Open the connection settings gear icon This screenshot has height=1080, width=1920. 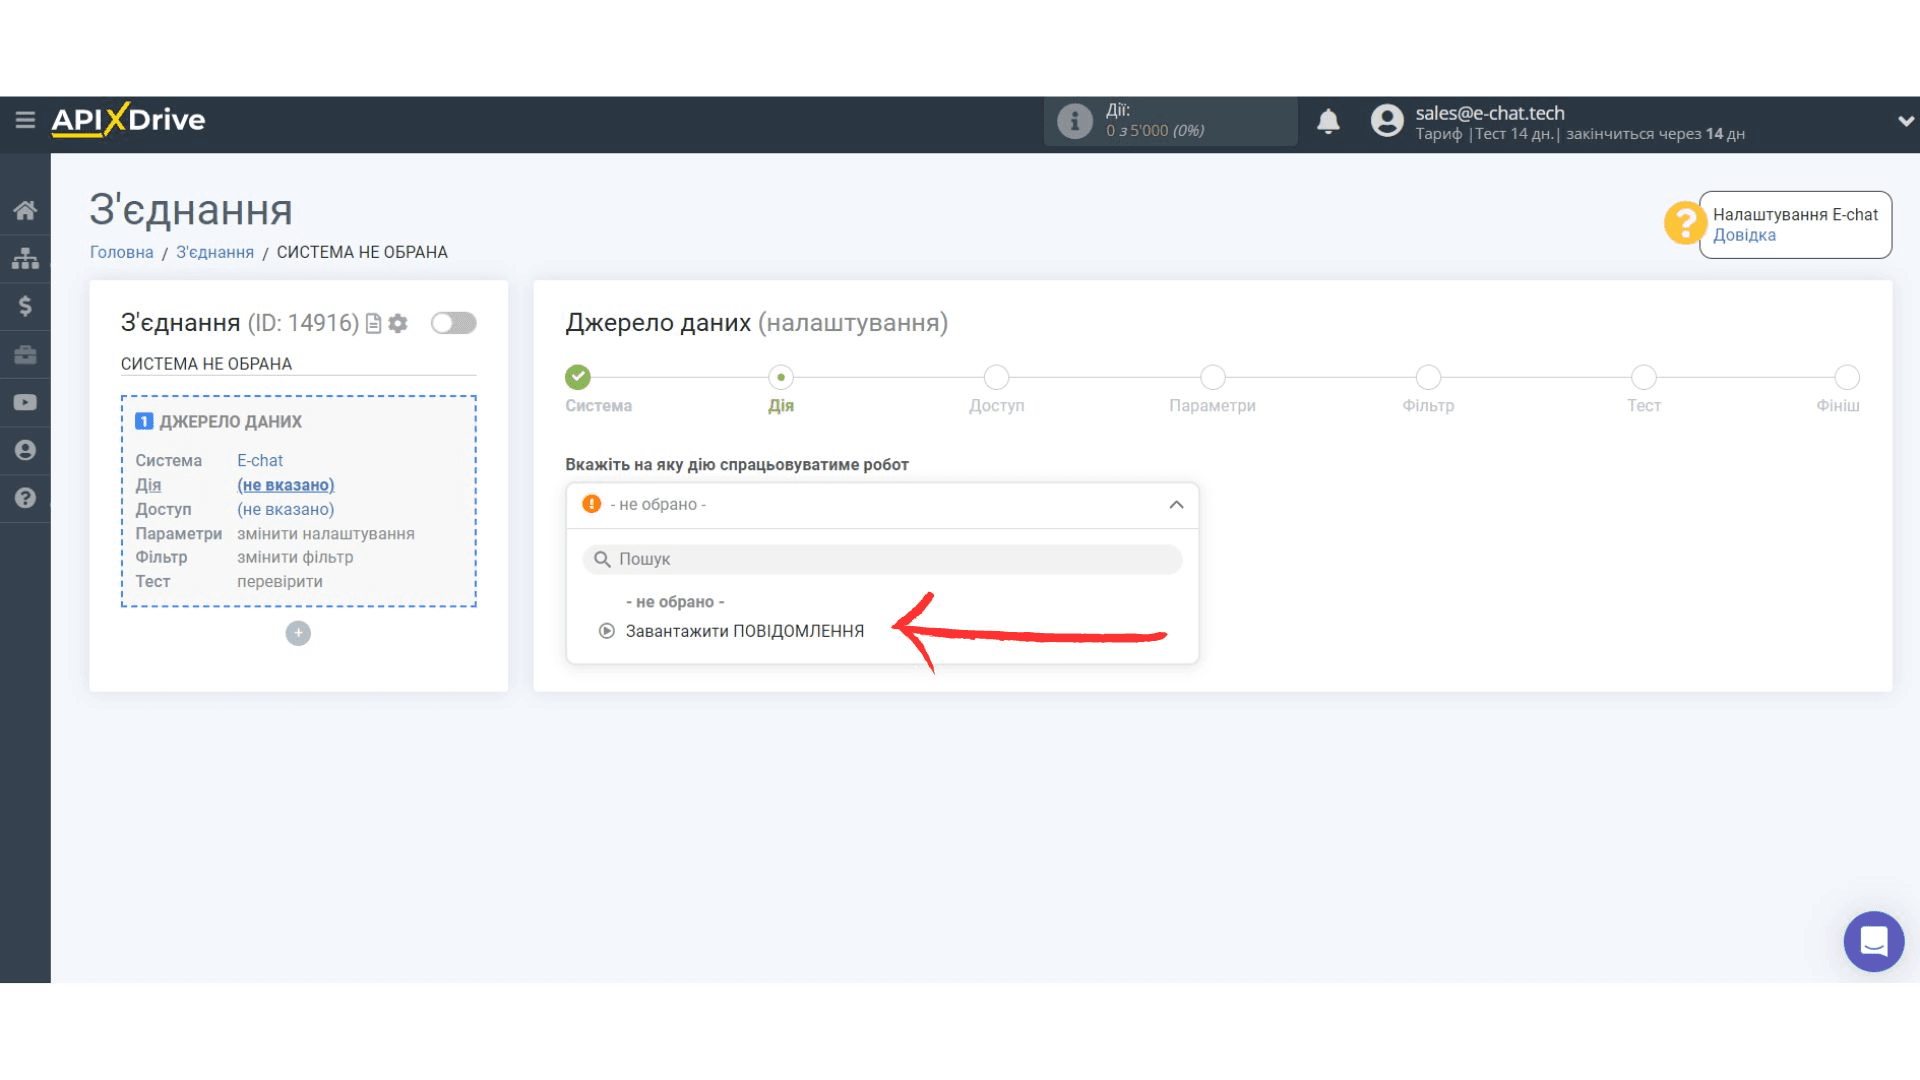[x=398, y=323]
